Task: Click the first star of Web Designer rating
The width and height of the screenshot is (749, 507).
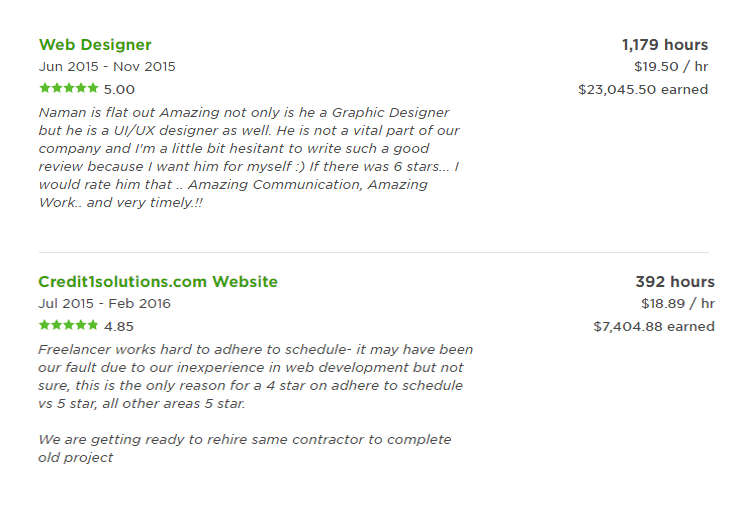Action: [45, 88]
